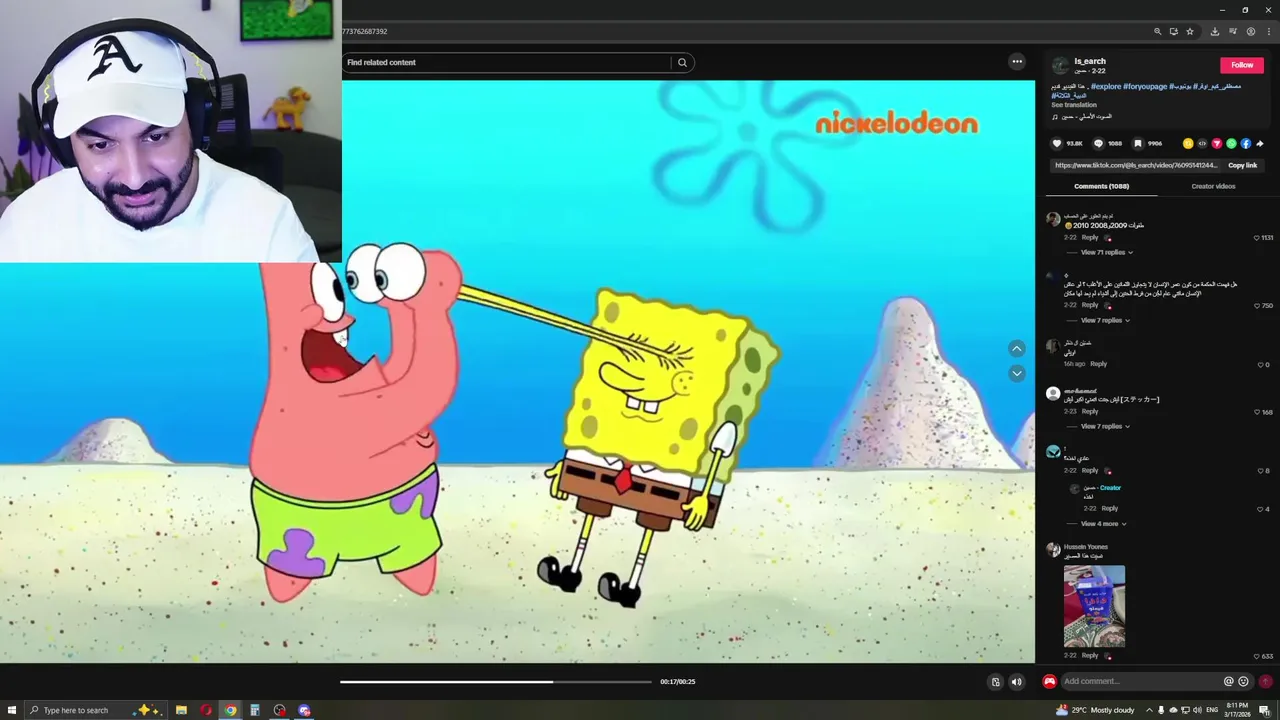Click the search magnifier in Find related content
The image size is (1280, 720).
pyautogui.click(x=682, y=62)
